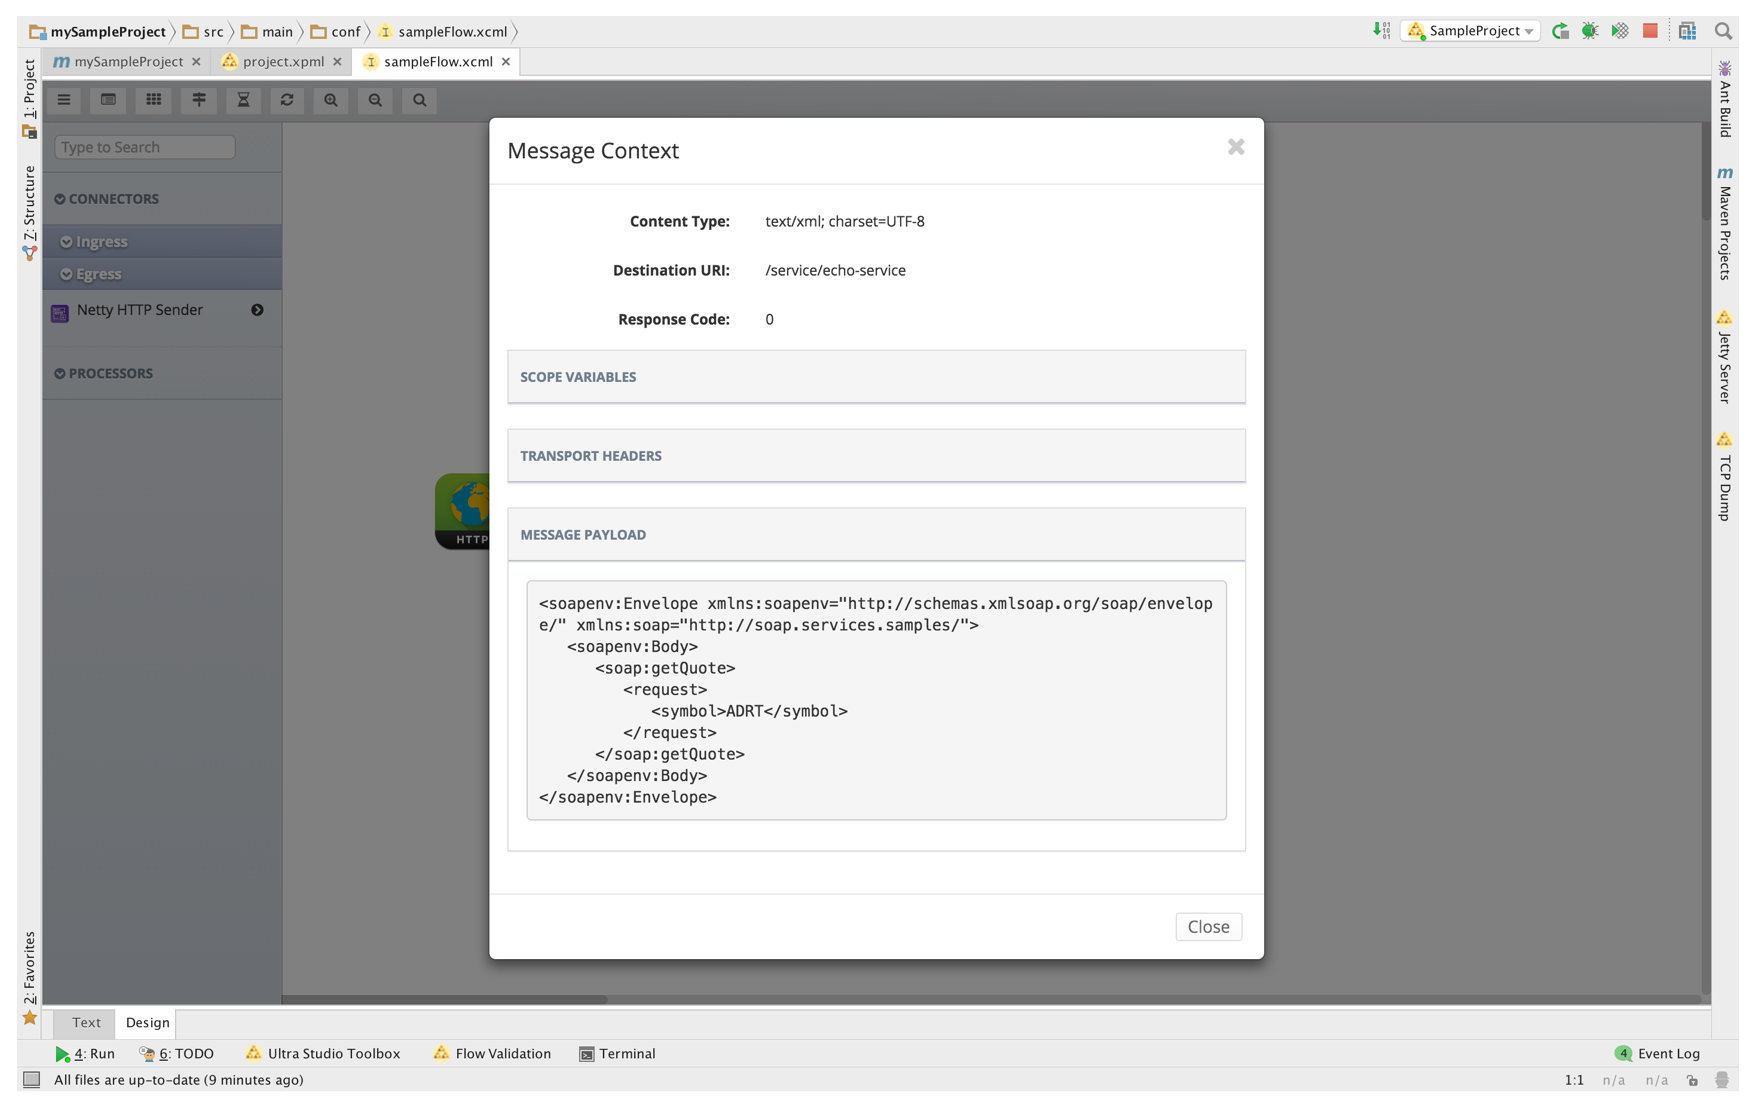This screenshot has height=1110, width=1764.
Task: Expand the SCOPE VARIABLES section
Action: tap(876, 377)
